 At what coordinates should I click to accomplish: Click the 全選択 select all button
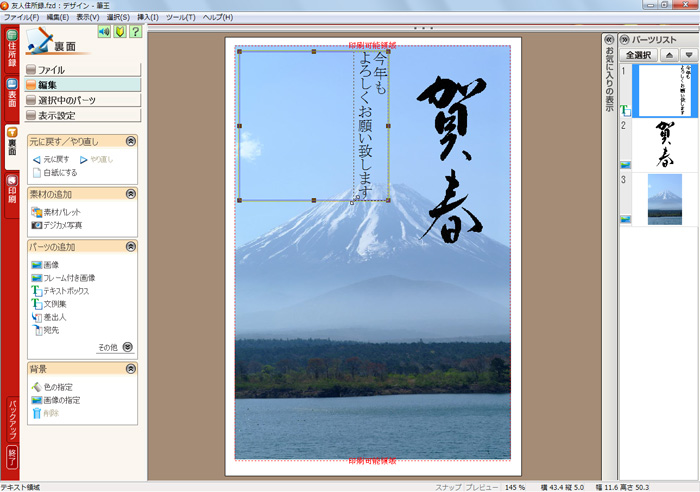pos(637,55)
